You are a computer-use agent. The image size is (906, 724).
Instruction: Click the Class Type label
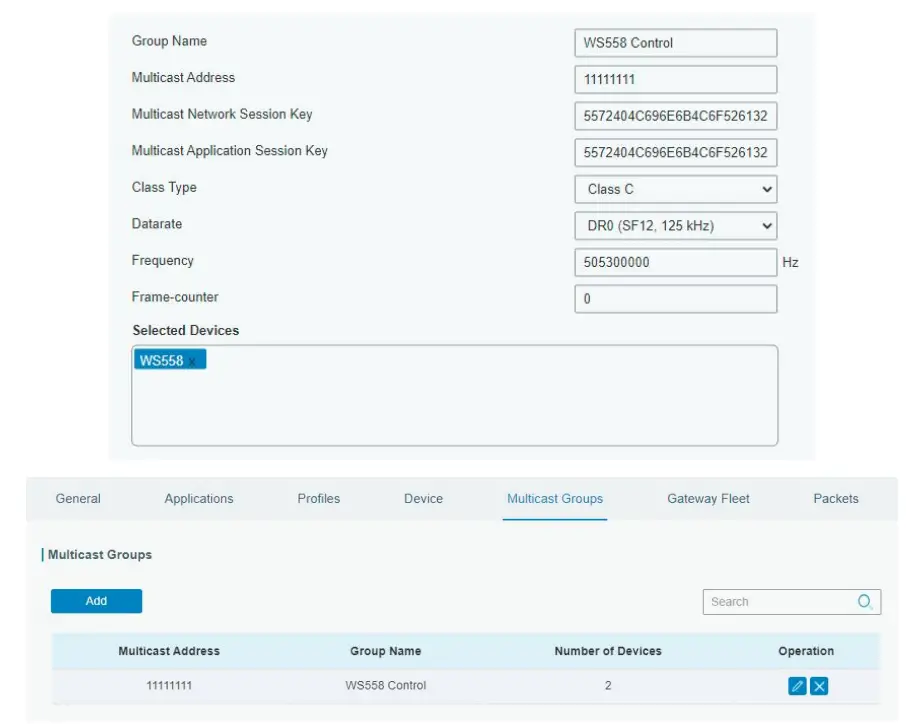tap(164, 187)
